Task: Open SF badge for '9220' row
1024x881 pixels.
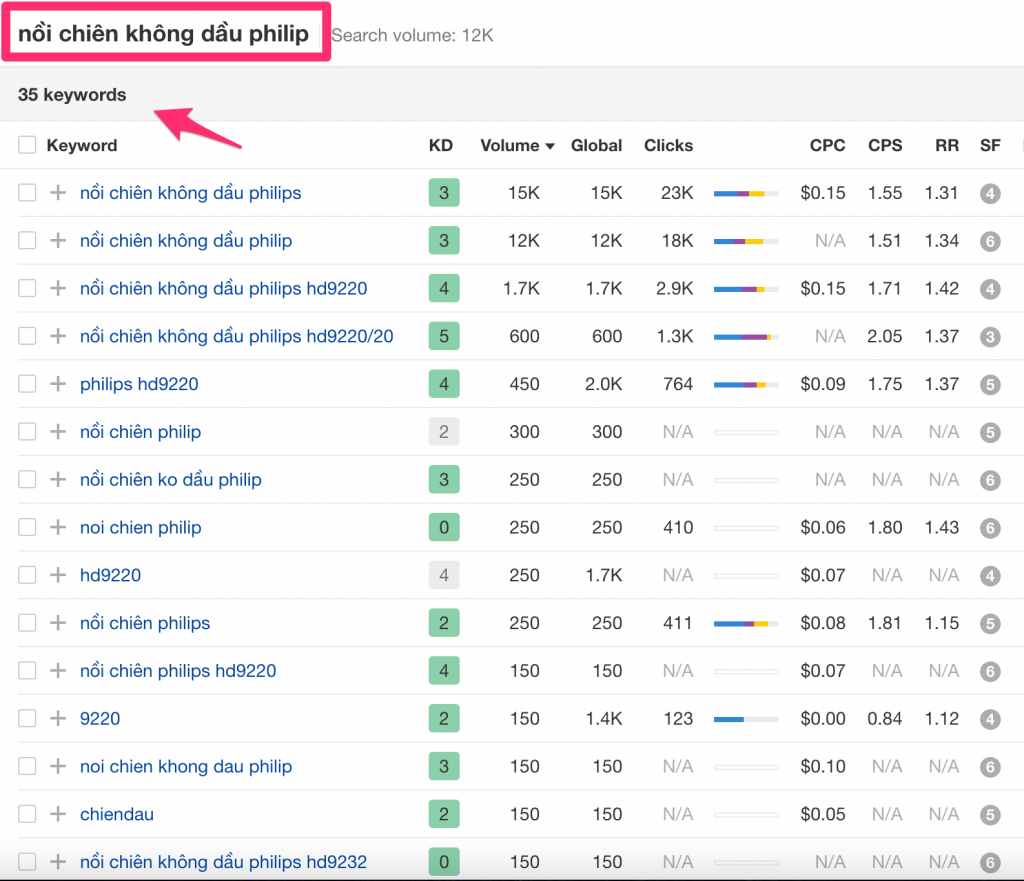Action: pos(990,719)
